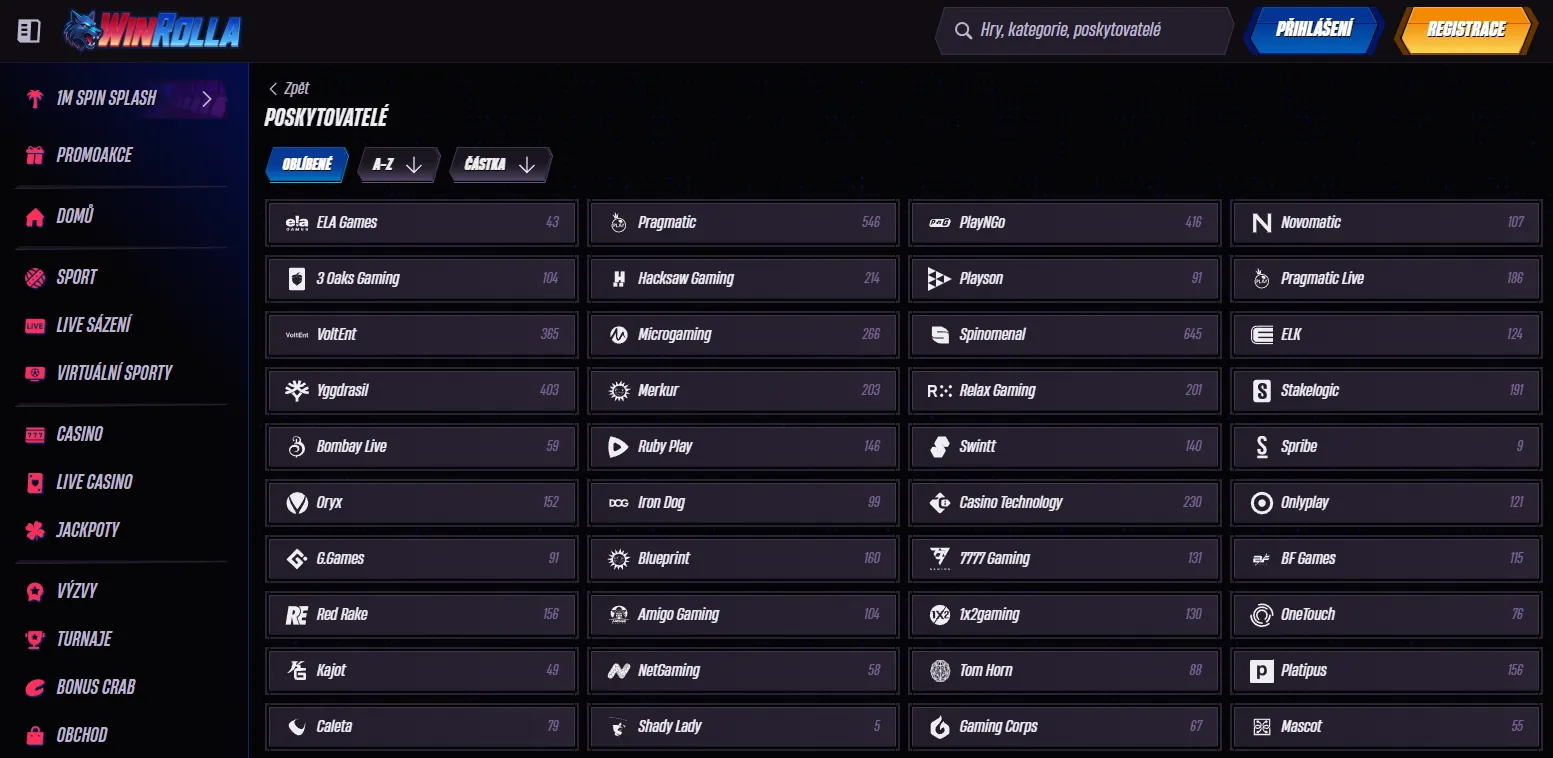Open the Obchod shopping bag icon
The height and width of the screenshot is (758, 1553).
pos(35,735)
